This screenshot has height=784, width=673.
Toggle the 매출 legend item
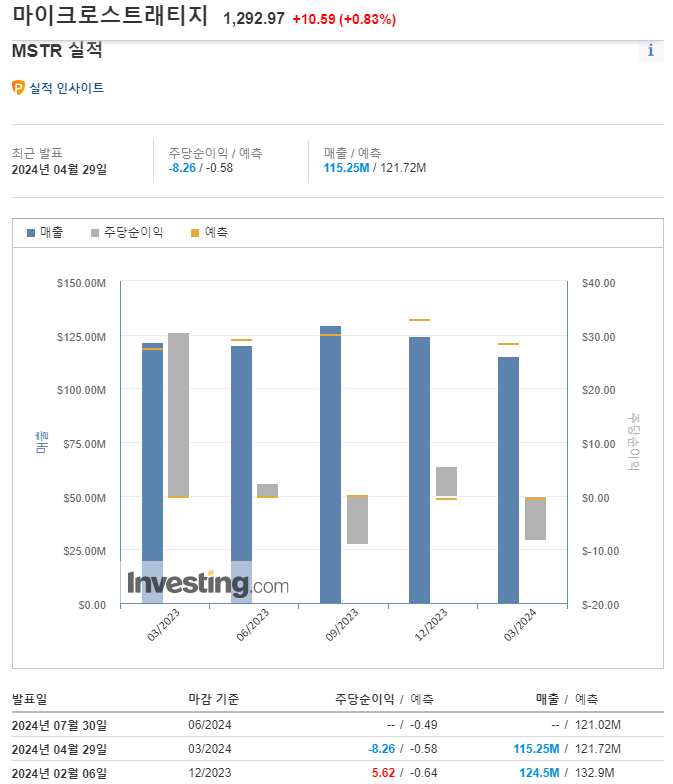pyautogui.click(x=45, y=232)
